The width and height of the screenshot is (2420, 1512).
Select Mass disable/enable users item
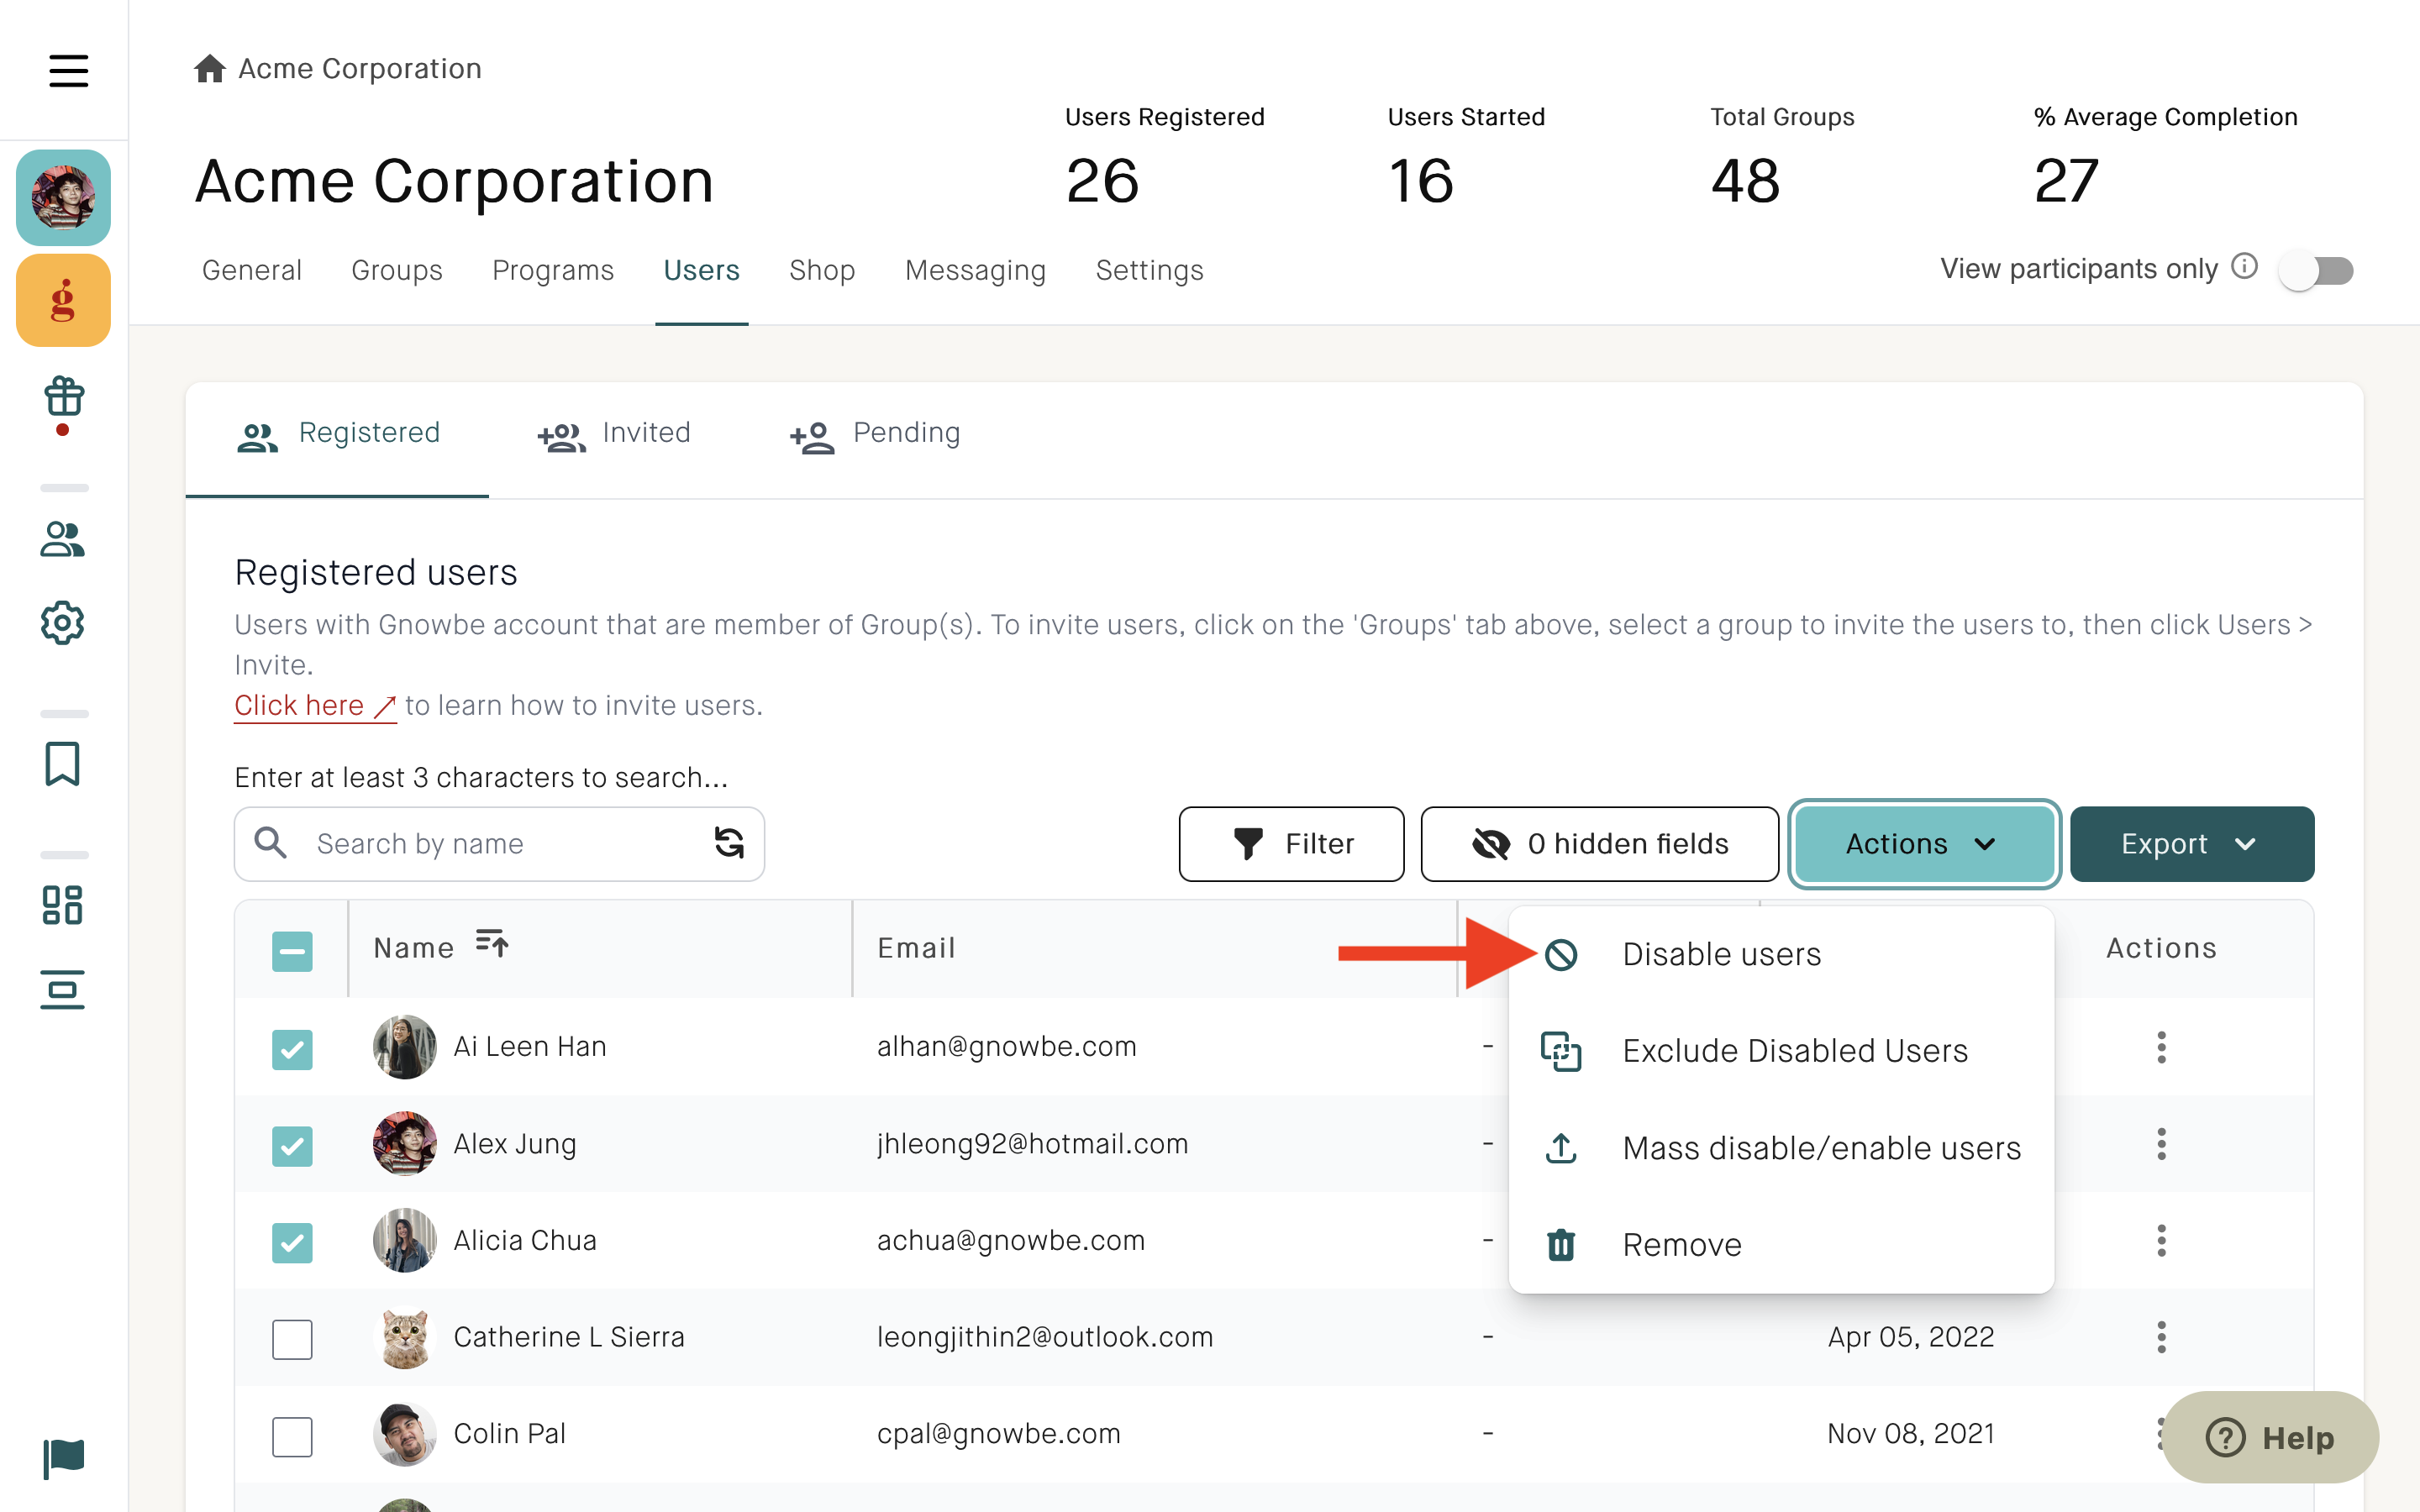coord(1781,1148)
